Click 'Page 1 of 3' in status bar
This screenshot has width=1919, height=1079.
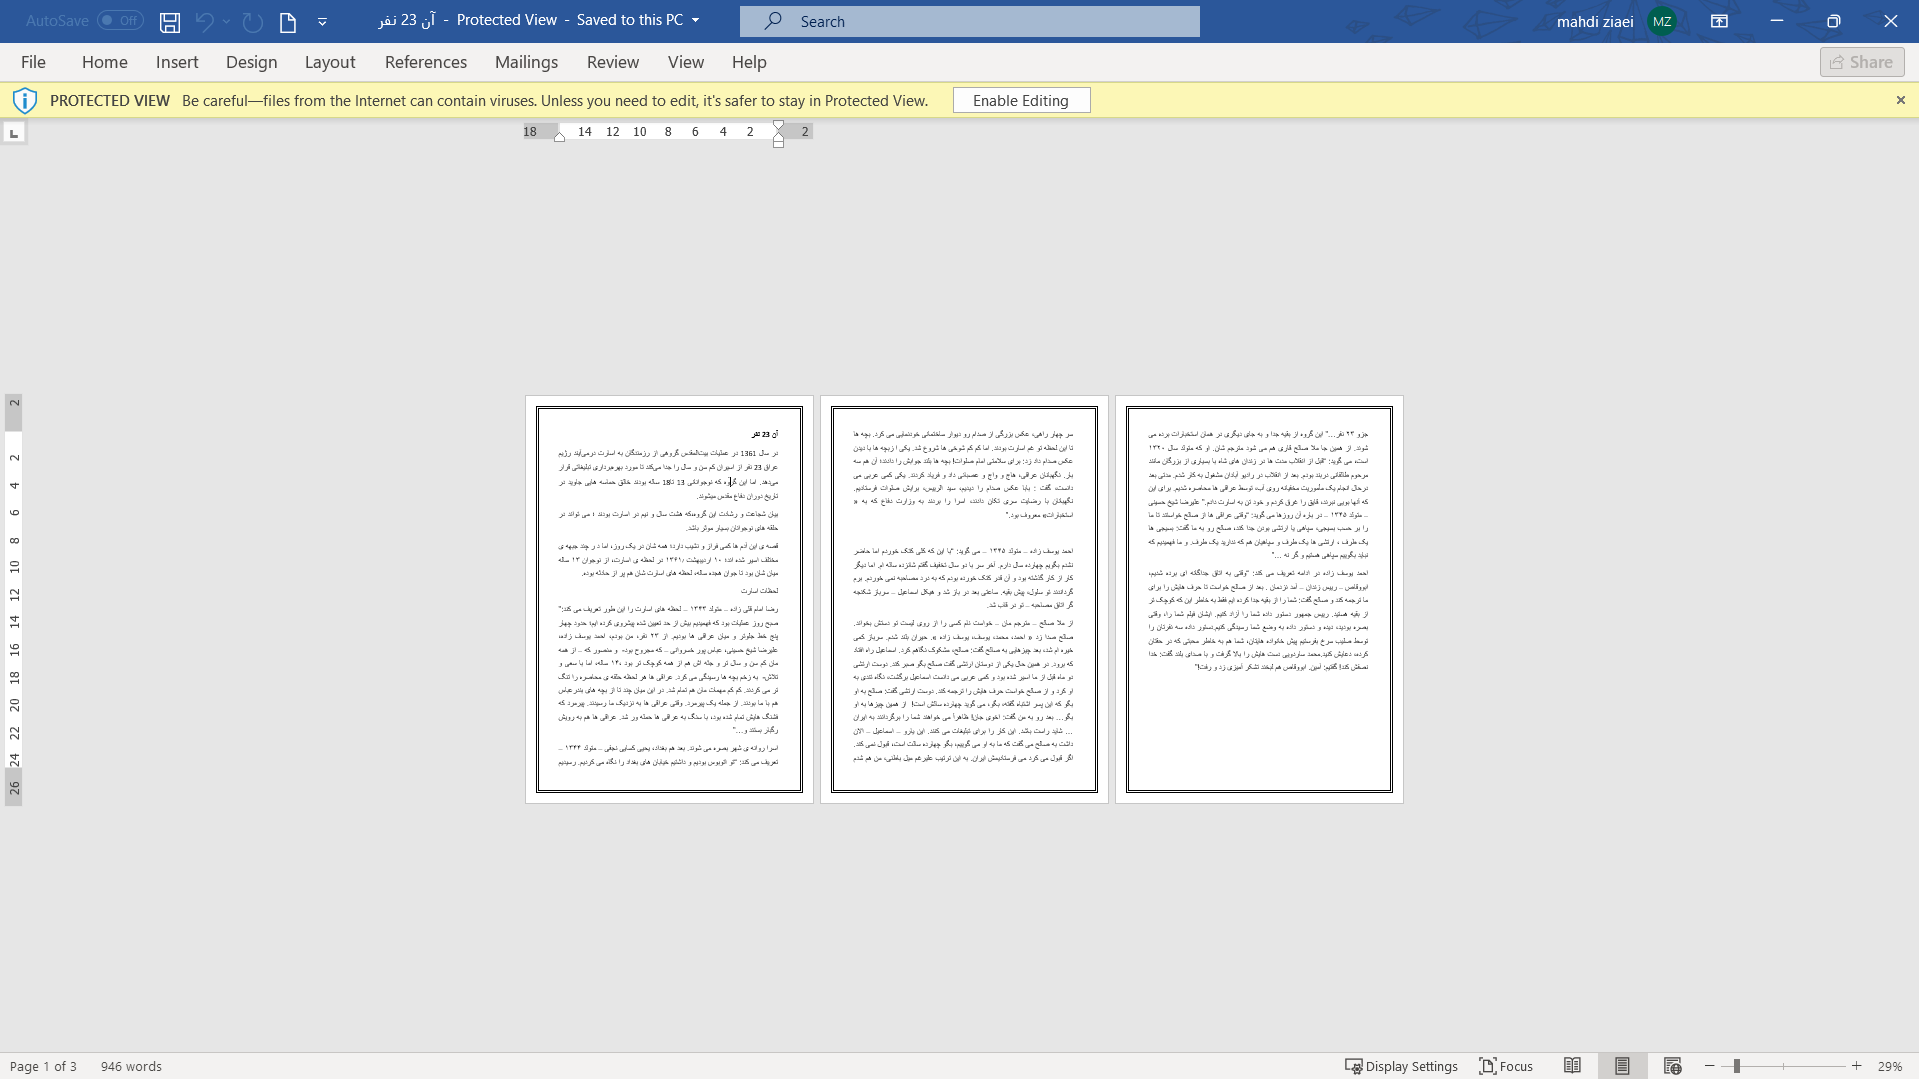[43, 1066]
